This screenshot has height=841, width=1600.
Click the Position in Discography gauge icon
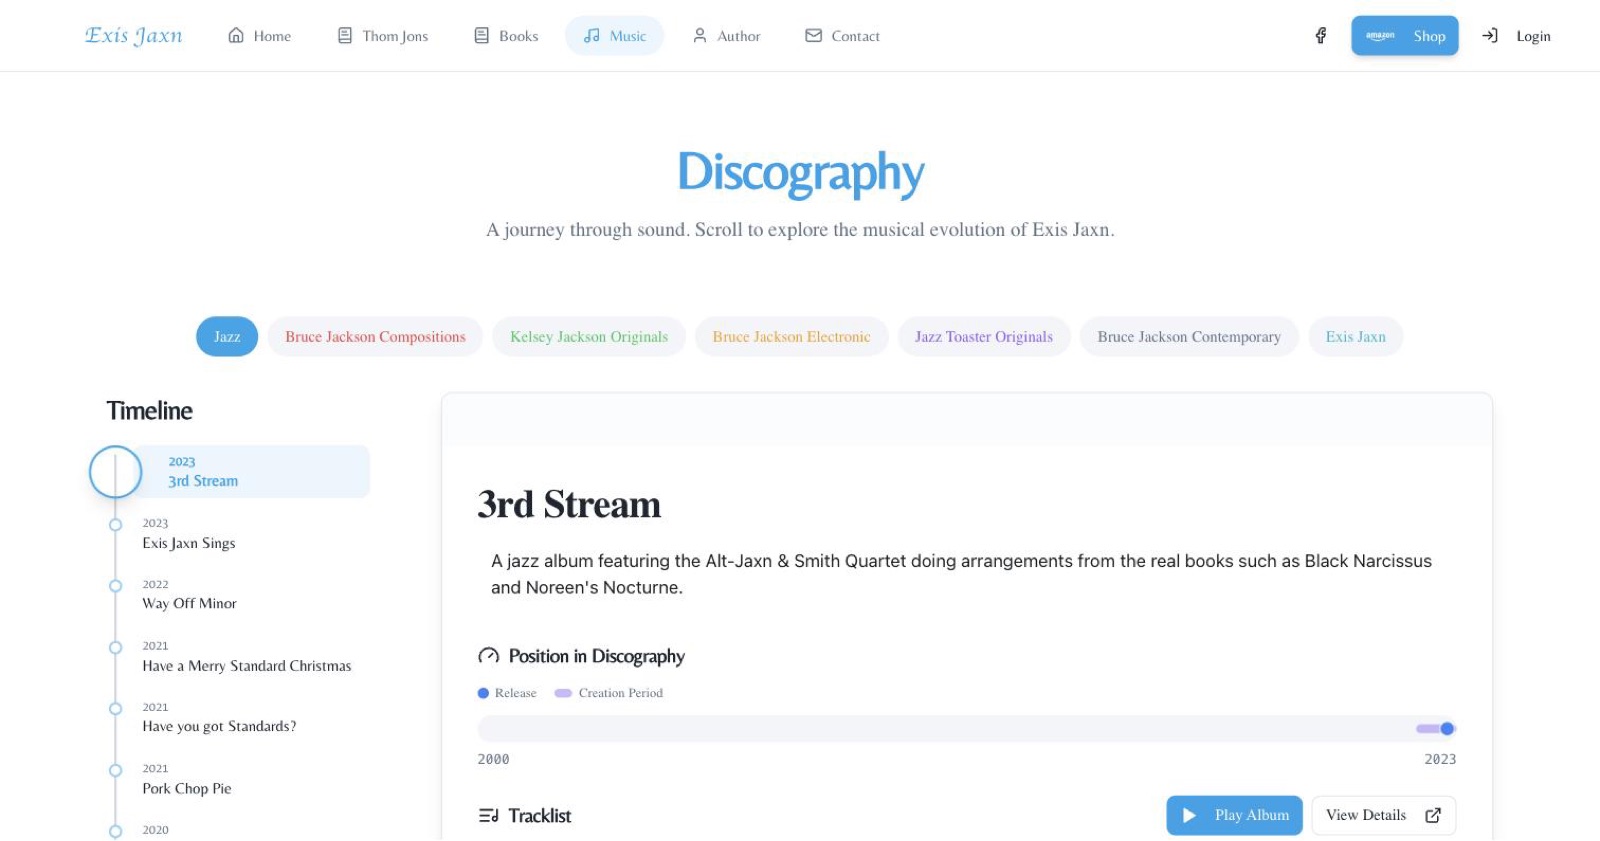(x=488, y=656)
